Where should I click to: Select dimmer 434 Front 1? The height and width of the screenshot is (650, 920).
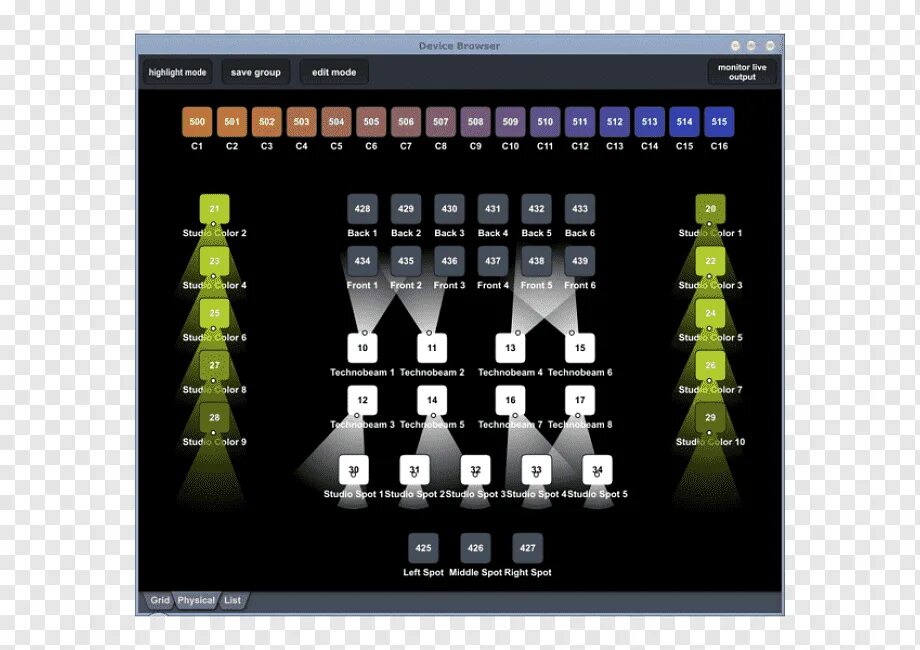click(x=363, y=261)
